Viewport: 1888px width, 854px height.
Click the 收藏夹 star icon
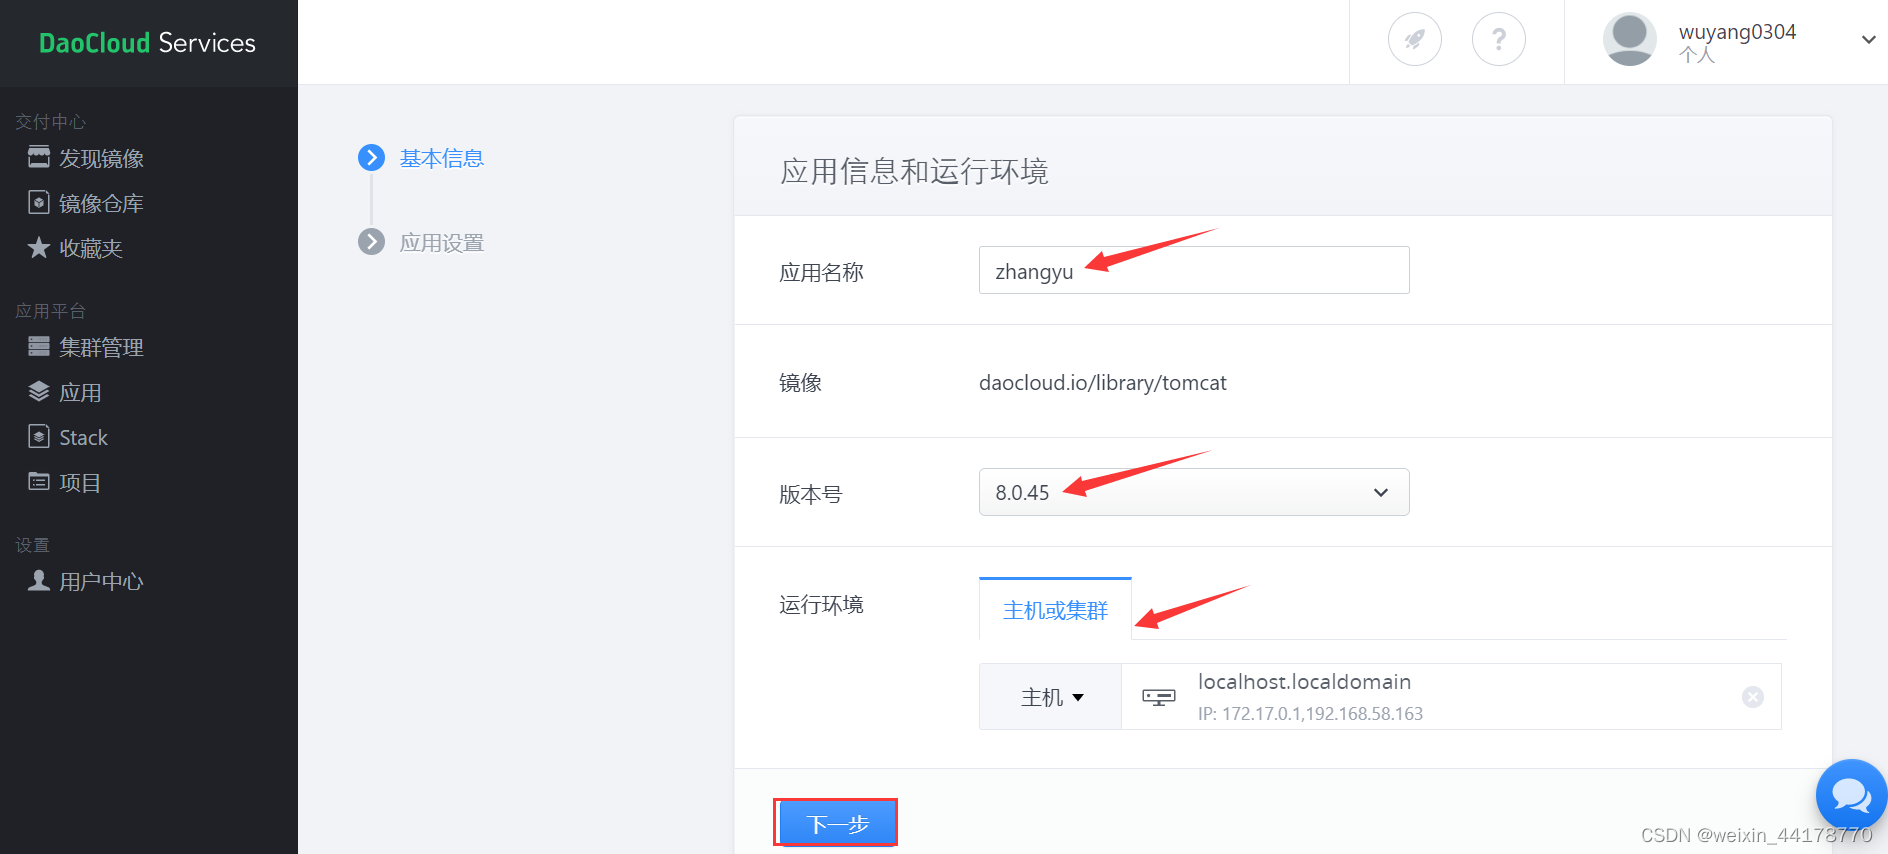(38, 247)
